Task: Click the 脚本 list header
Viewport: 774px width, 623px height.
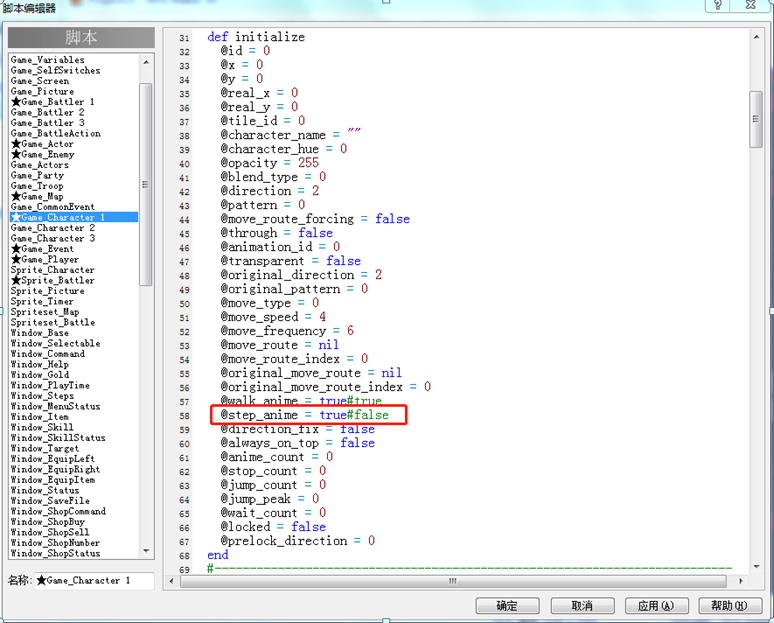Action: [81, 38]
